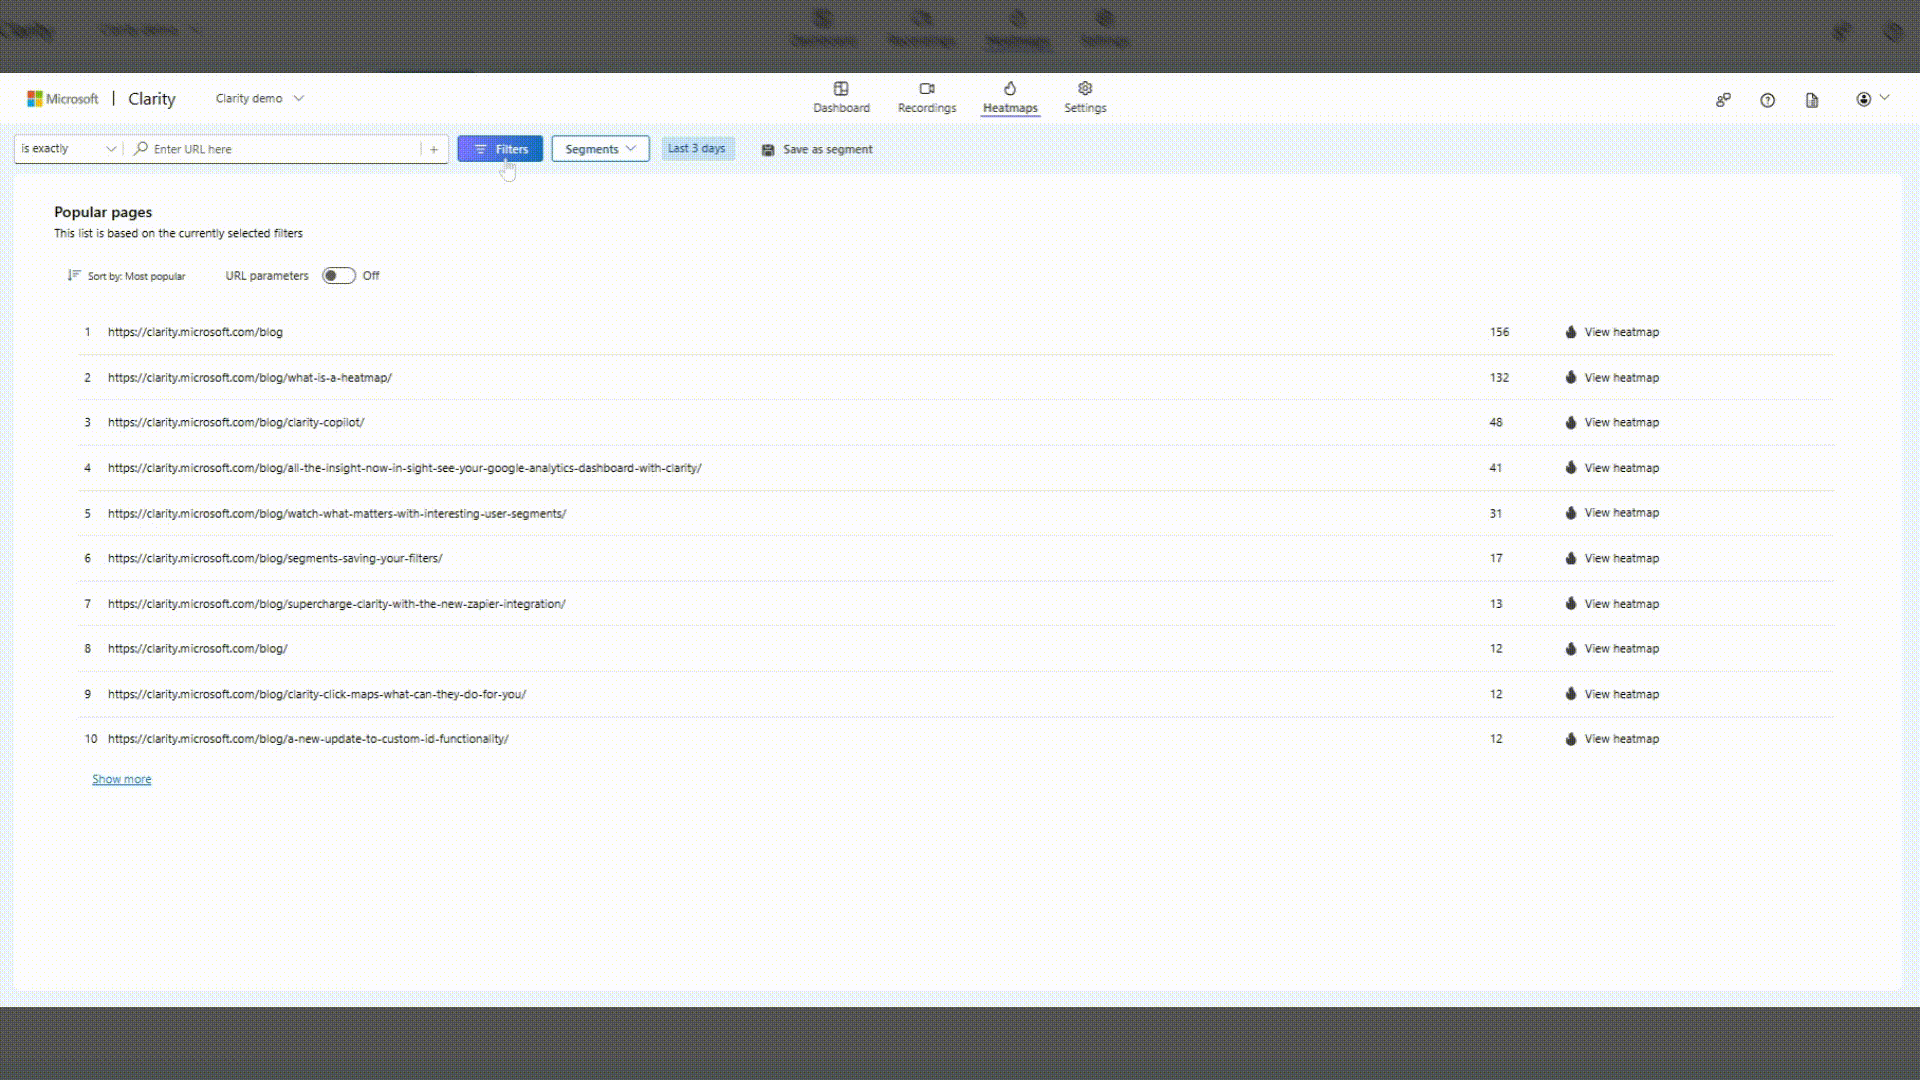Click the 48 view count

tap(1496, 423)
